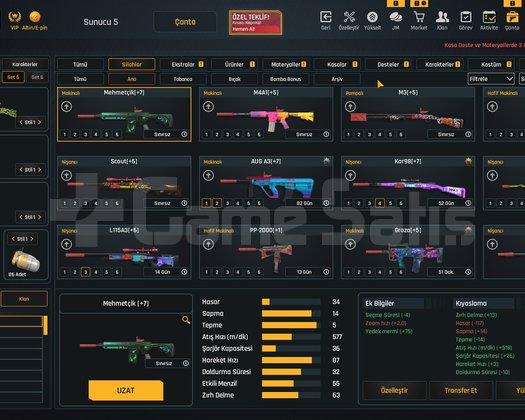This screenshot has height=420, width=525.
Task: Open the Klan members icon
Action: 442,17
